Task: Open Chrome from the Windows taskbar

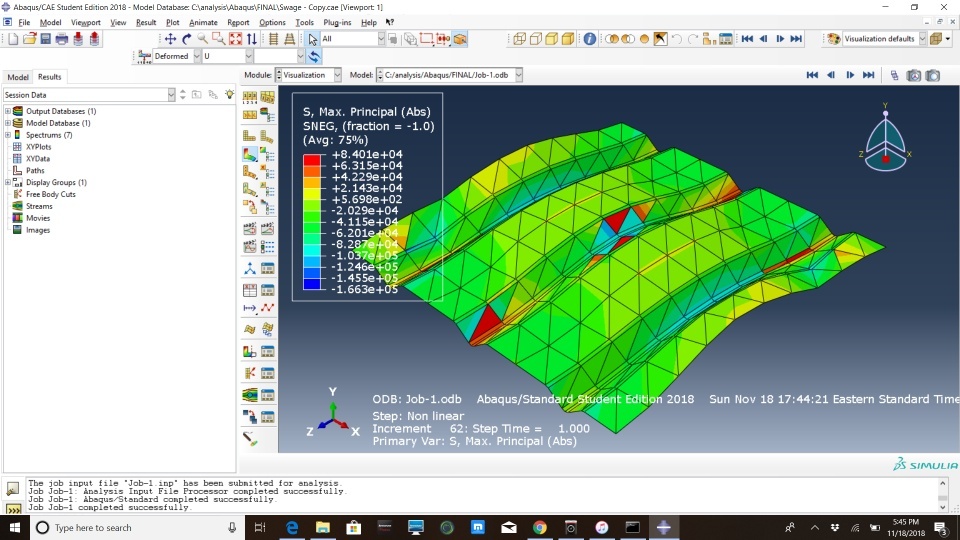Action: point(539,528)
